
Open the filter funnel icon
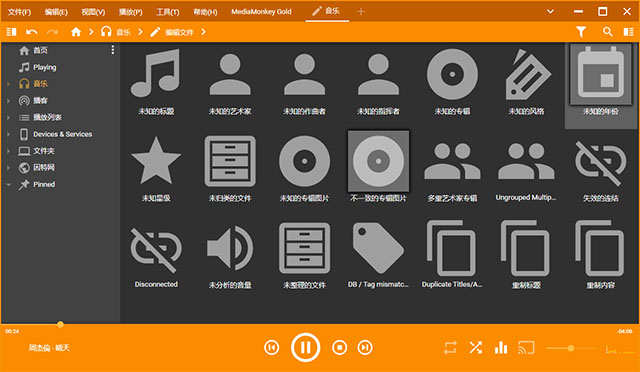(x=581, y=32)
